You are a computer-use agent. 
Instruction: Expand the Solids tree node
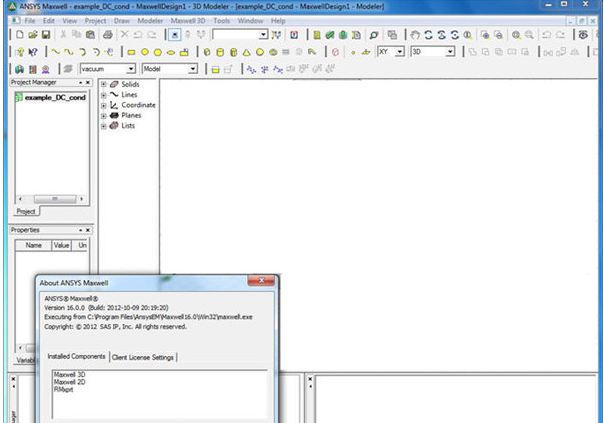104,84
